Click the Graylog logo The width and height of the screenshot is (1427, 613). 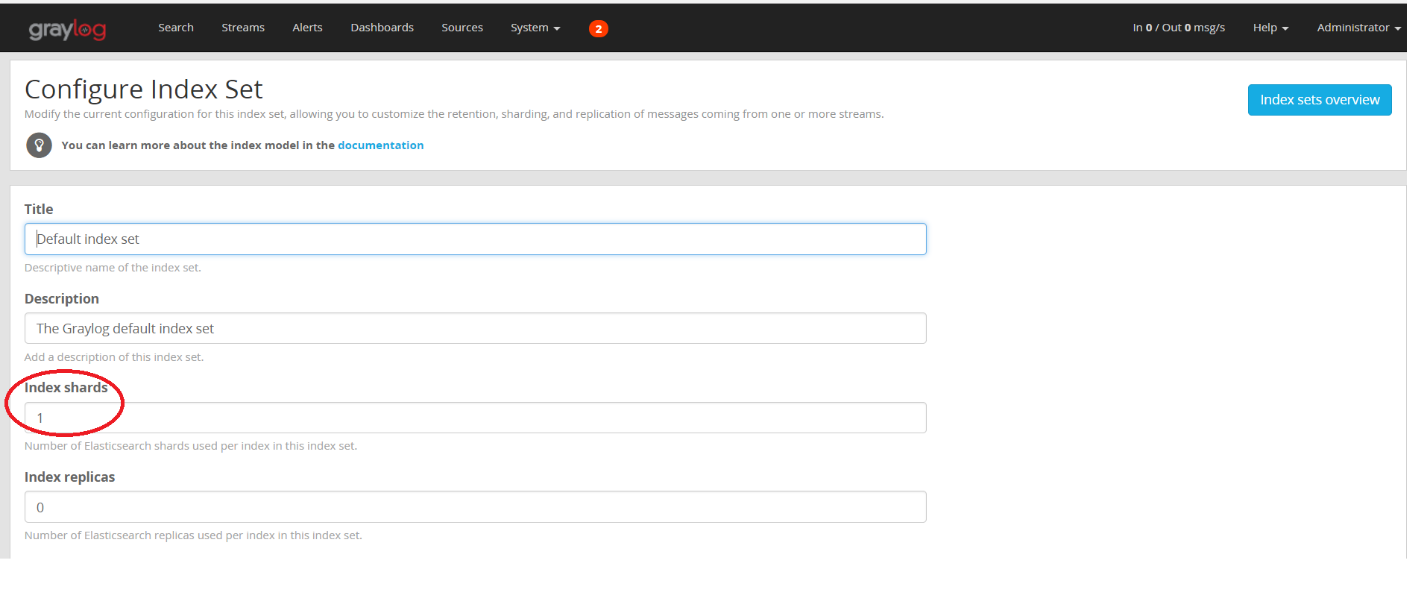pyautogui.click(x=67, y=29)
